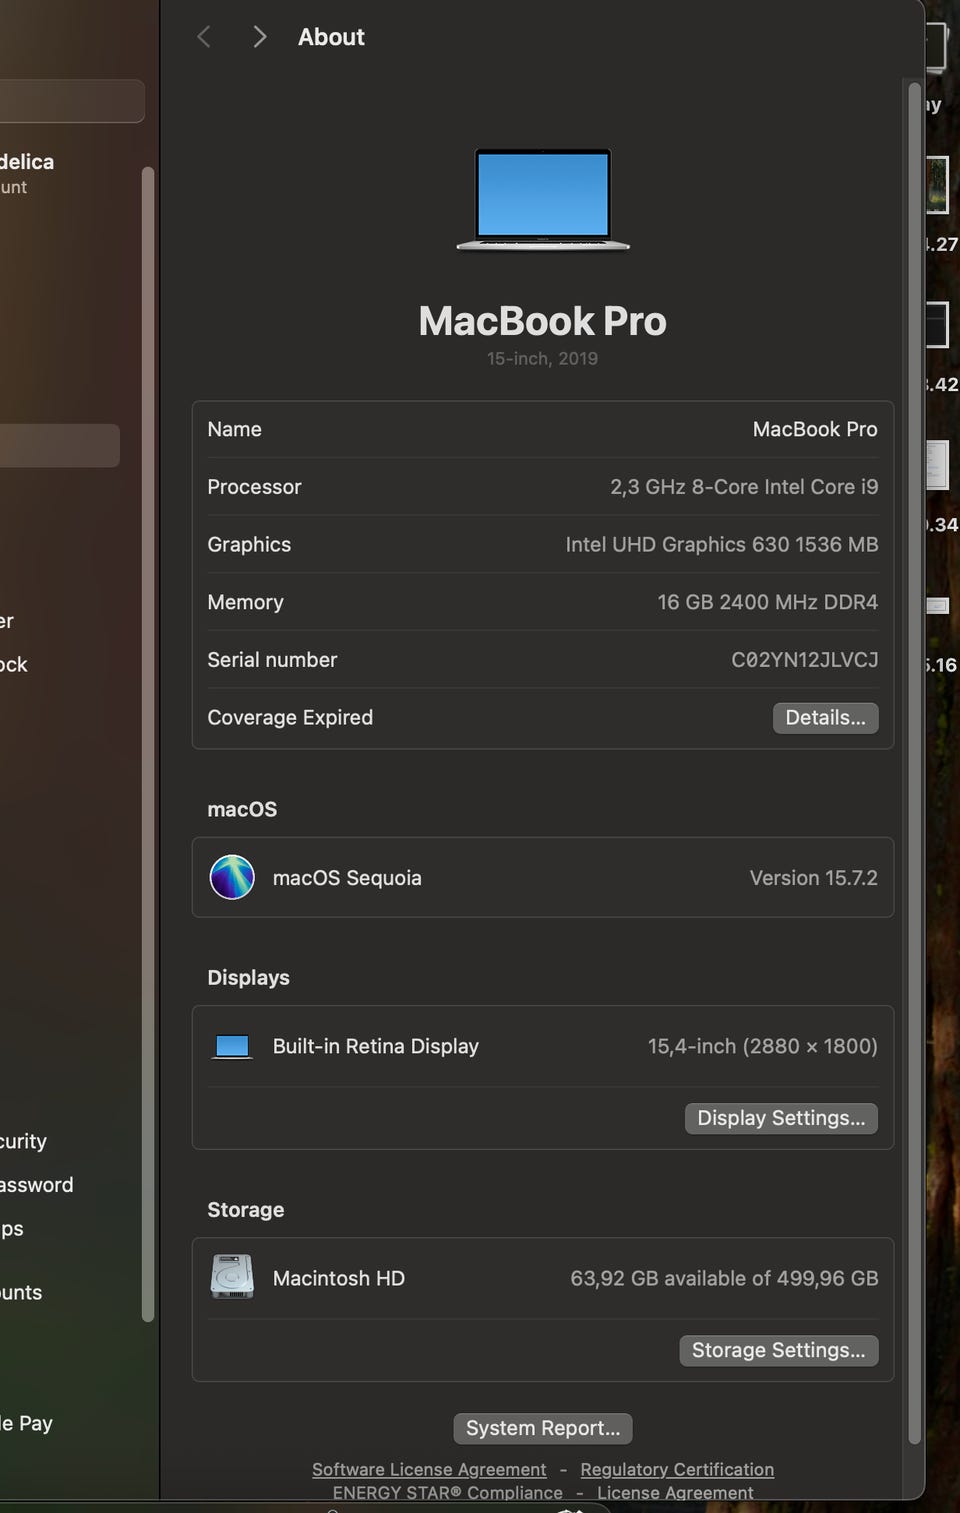Image resolution: width=960 pixels, height=1513 pixels.
Task: Click the macOS Sequoia name text
Action: pos(347,878)
